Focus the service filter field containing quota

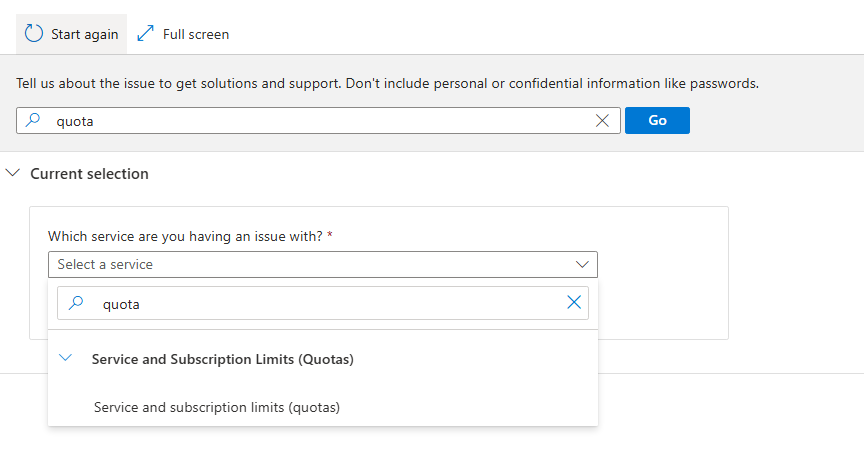tap(323, 303)
